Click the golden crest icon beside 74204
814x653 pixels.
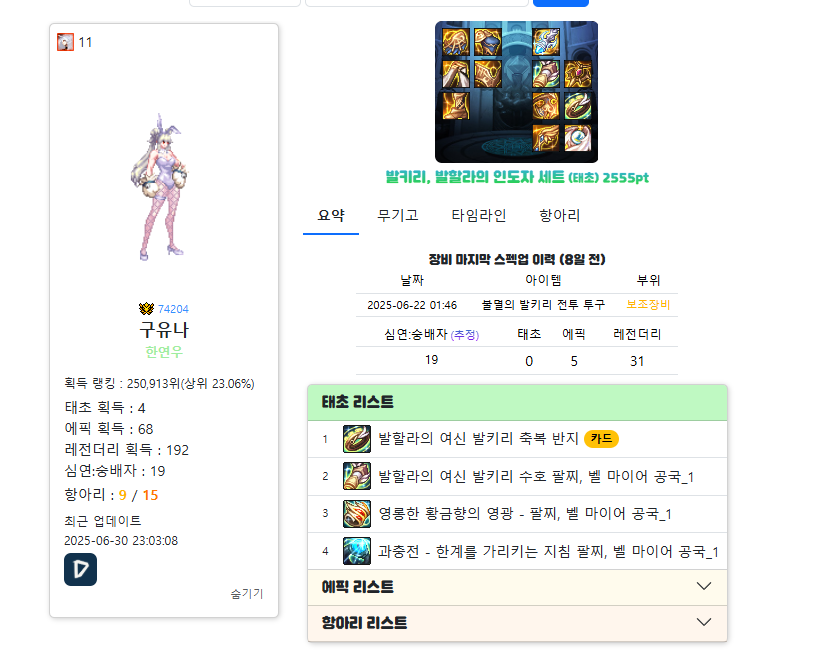(x=146, y=309)
